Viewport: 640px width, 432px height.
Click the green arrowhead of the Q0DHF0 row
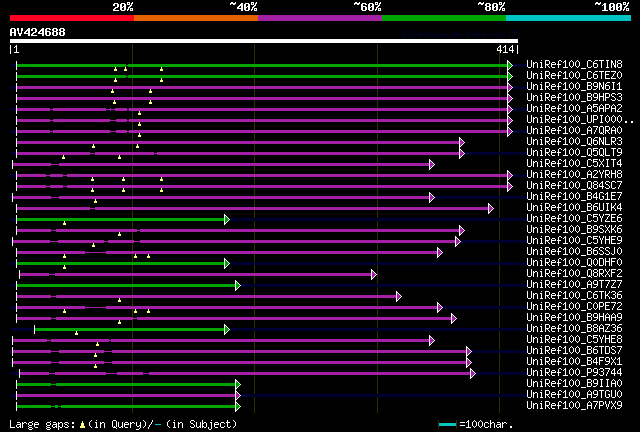(x=227, y=264)
